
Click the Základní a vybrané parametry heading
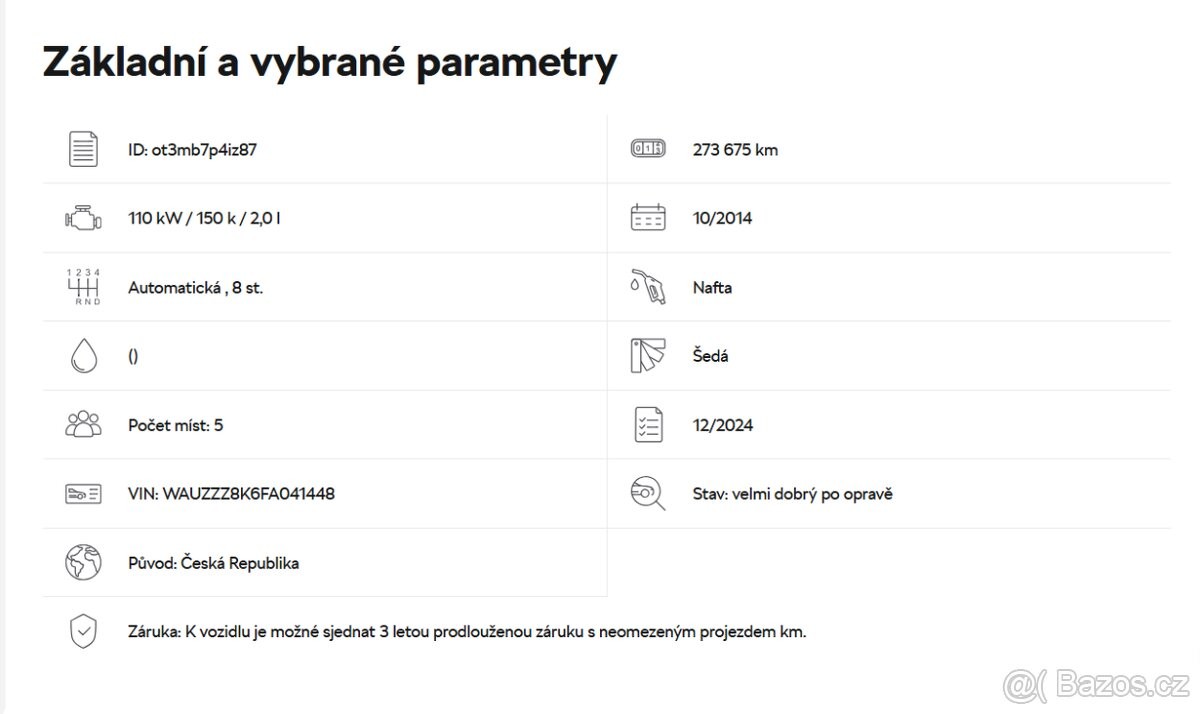[330, 63]
